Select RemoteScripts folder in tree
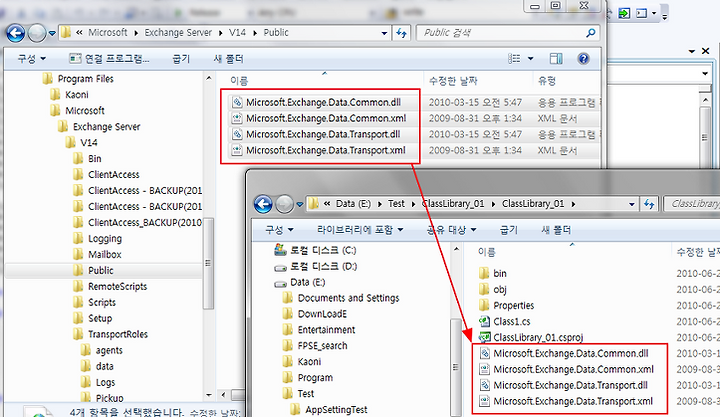This screenshot has width=720, height=417. pyautogui.click(x=110, y=286)
